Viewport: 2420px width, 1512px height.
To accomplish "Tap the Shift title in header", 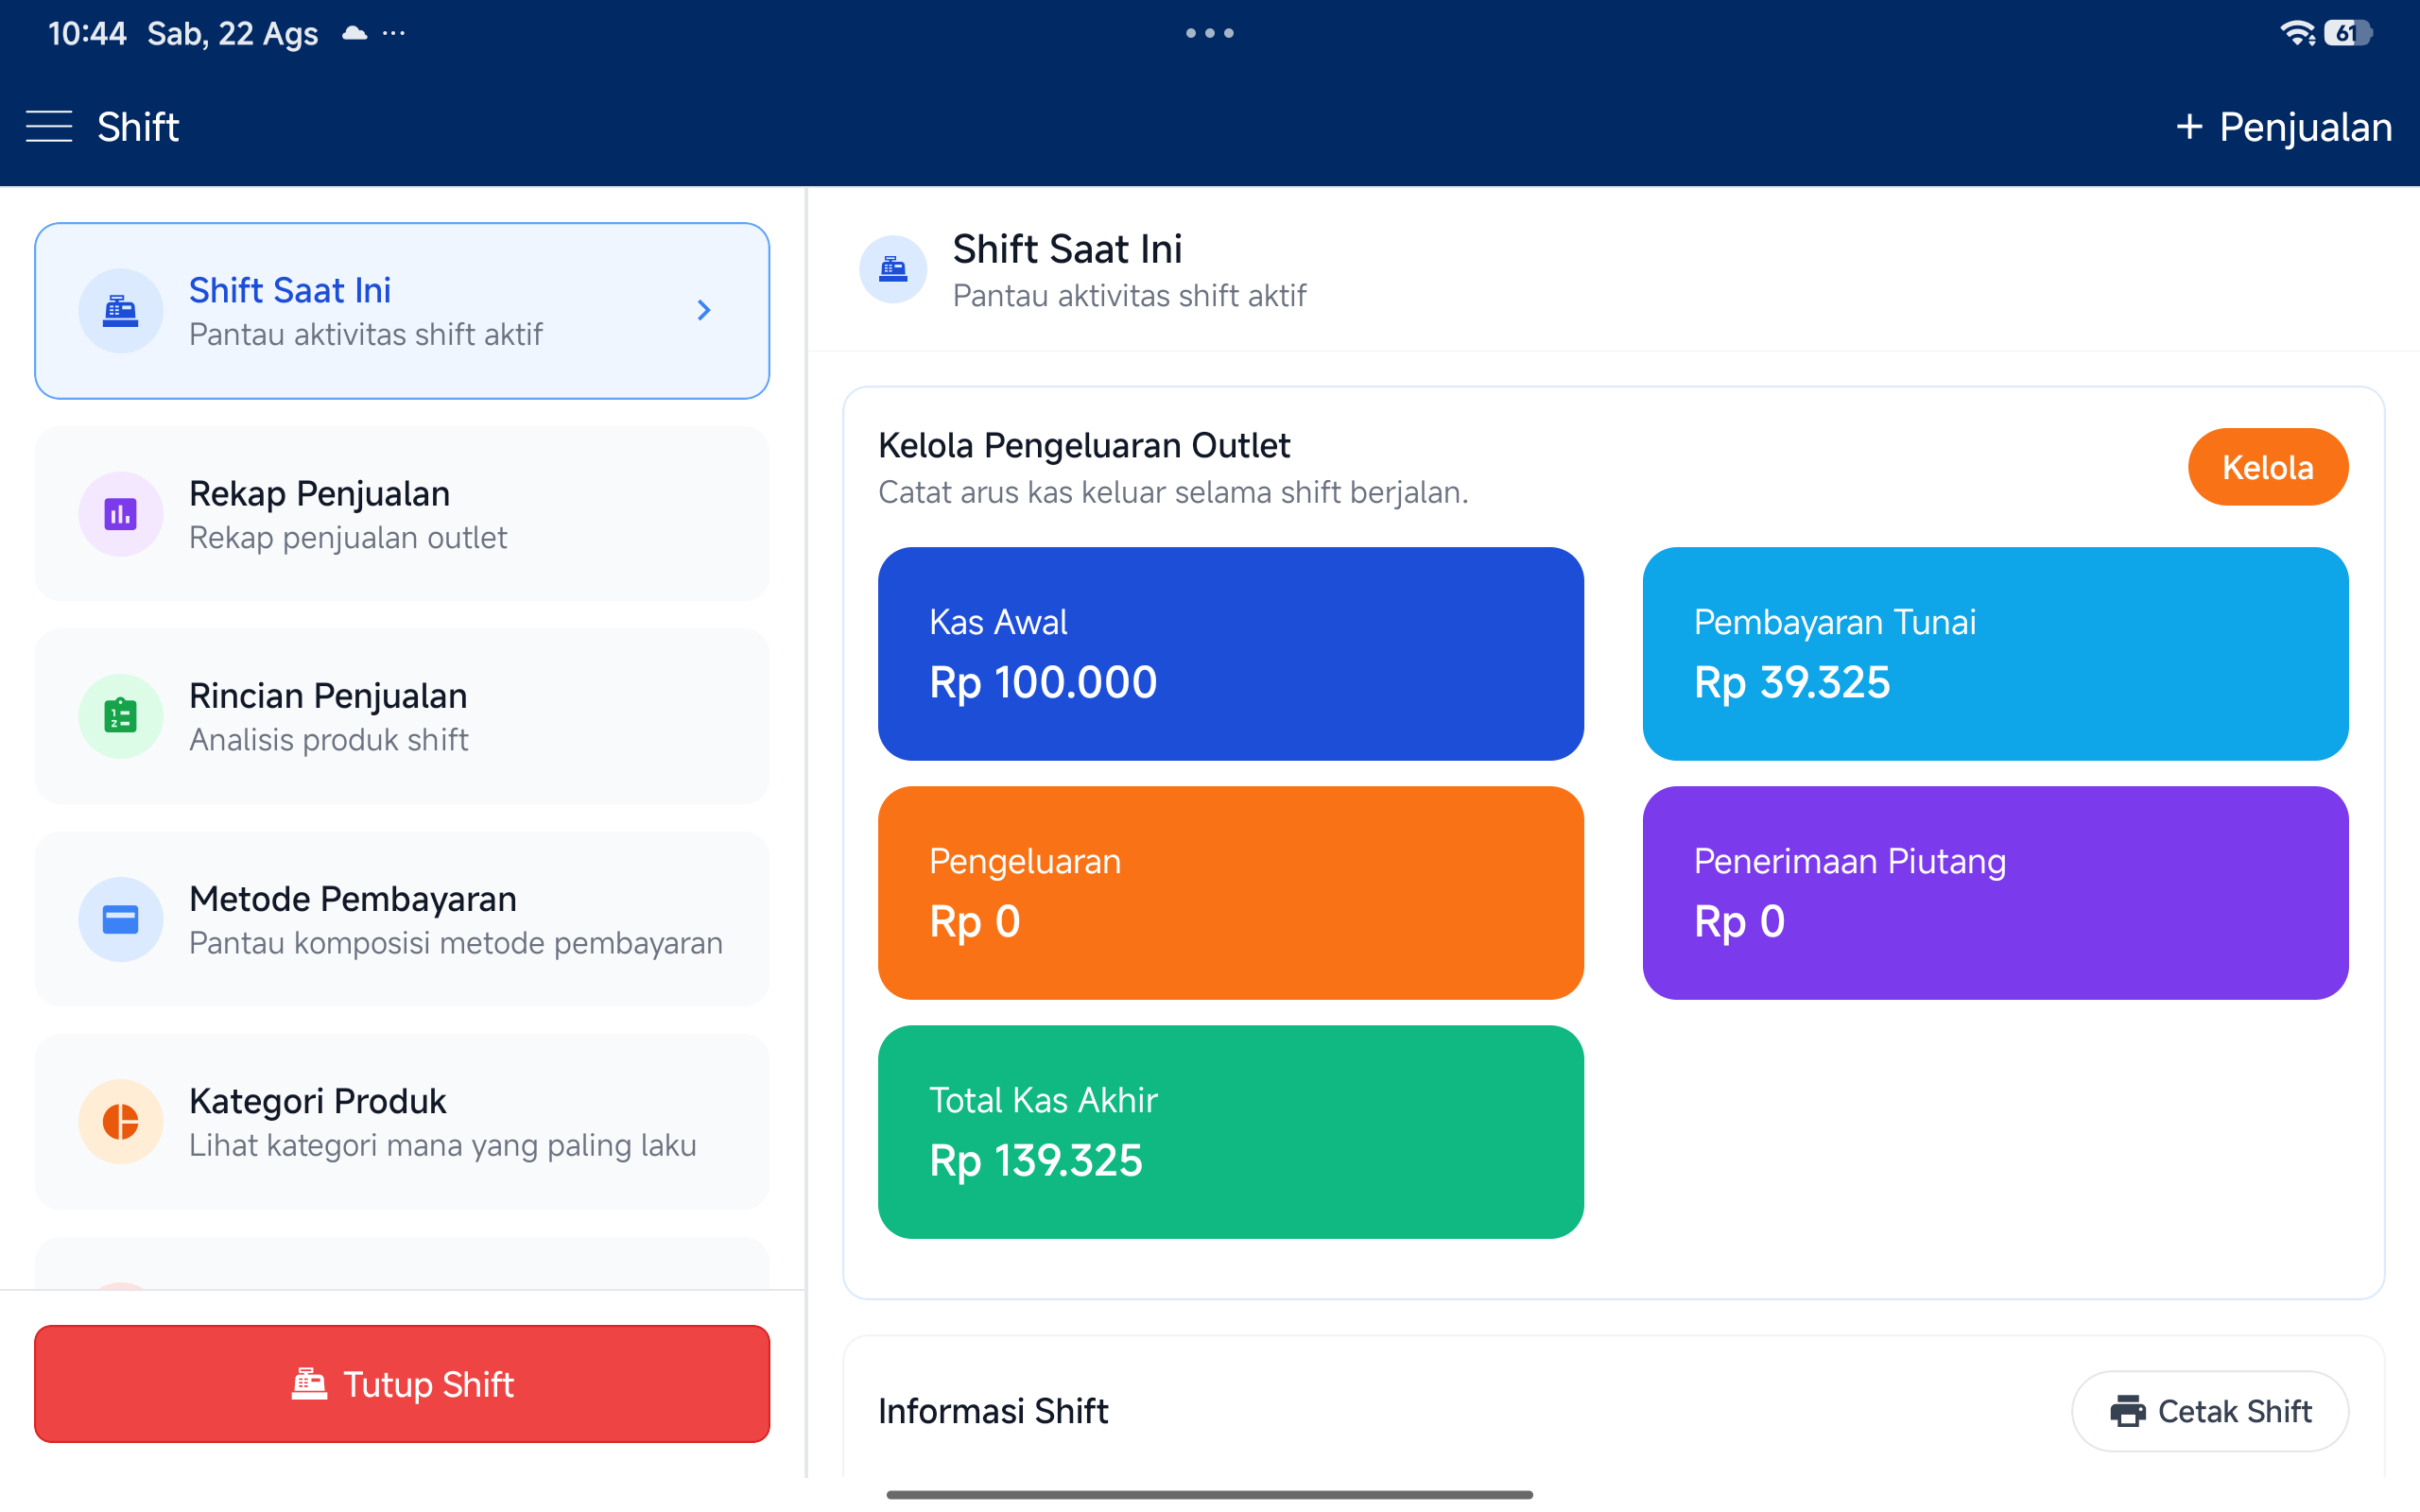I will click(x=138, y=127).
